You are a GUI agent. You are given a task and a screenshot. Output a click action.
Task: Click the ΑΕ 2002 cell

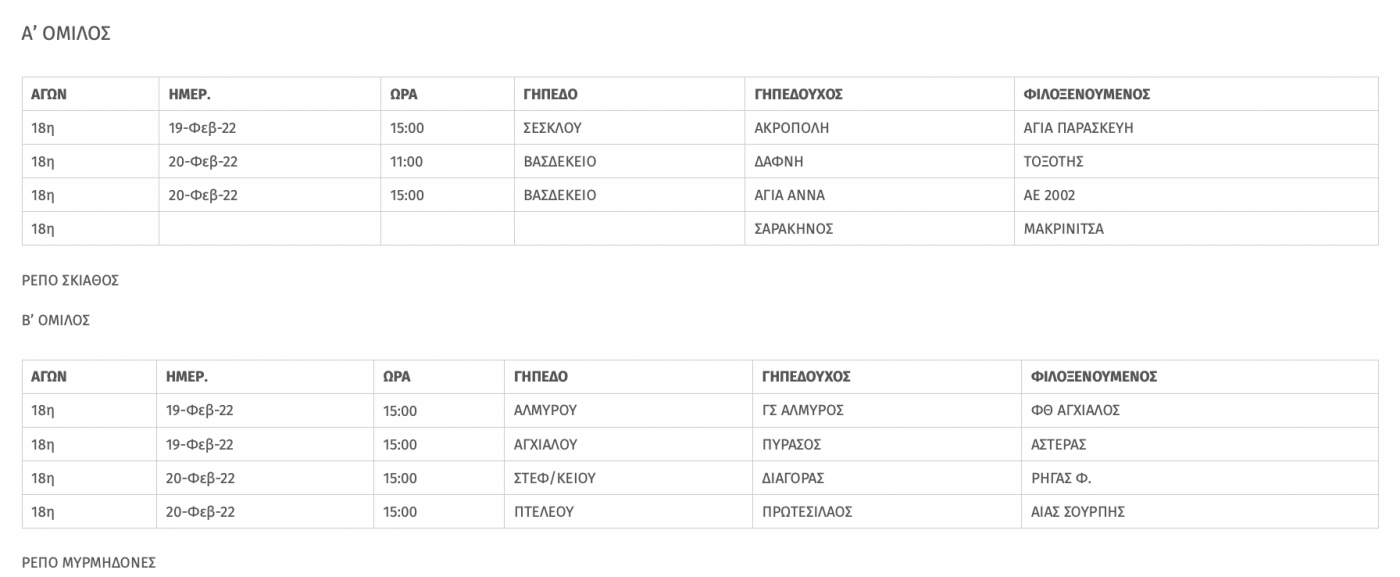click(x=1196, y=196)
